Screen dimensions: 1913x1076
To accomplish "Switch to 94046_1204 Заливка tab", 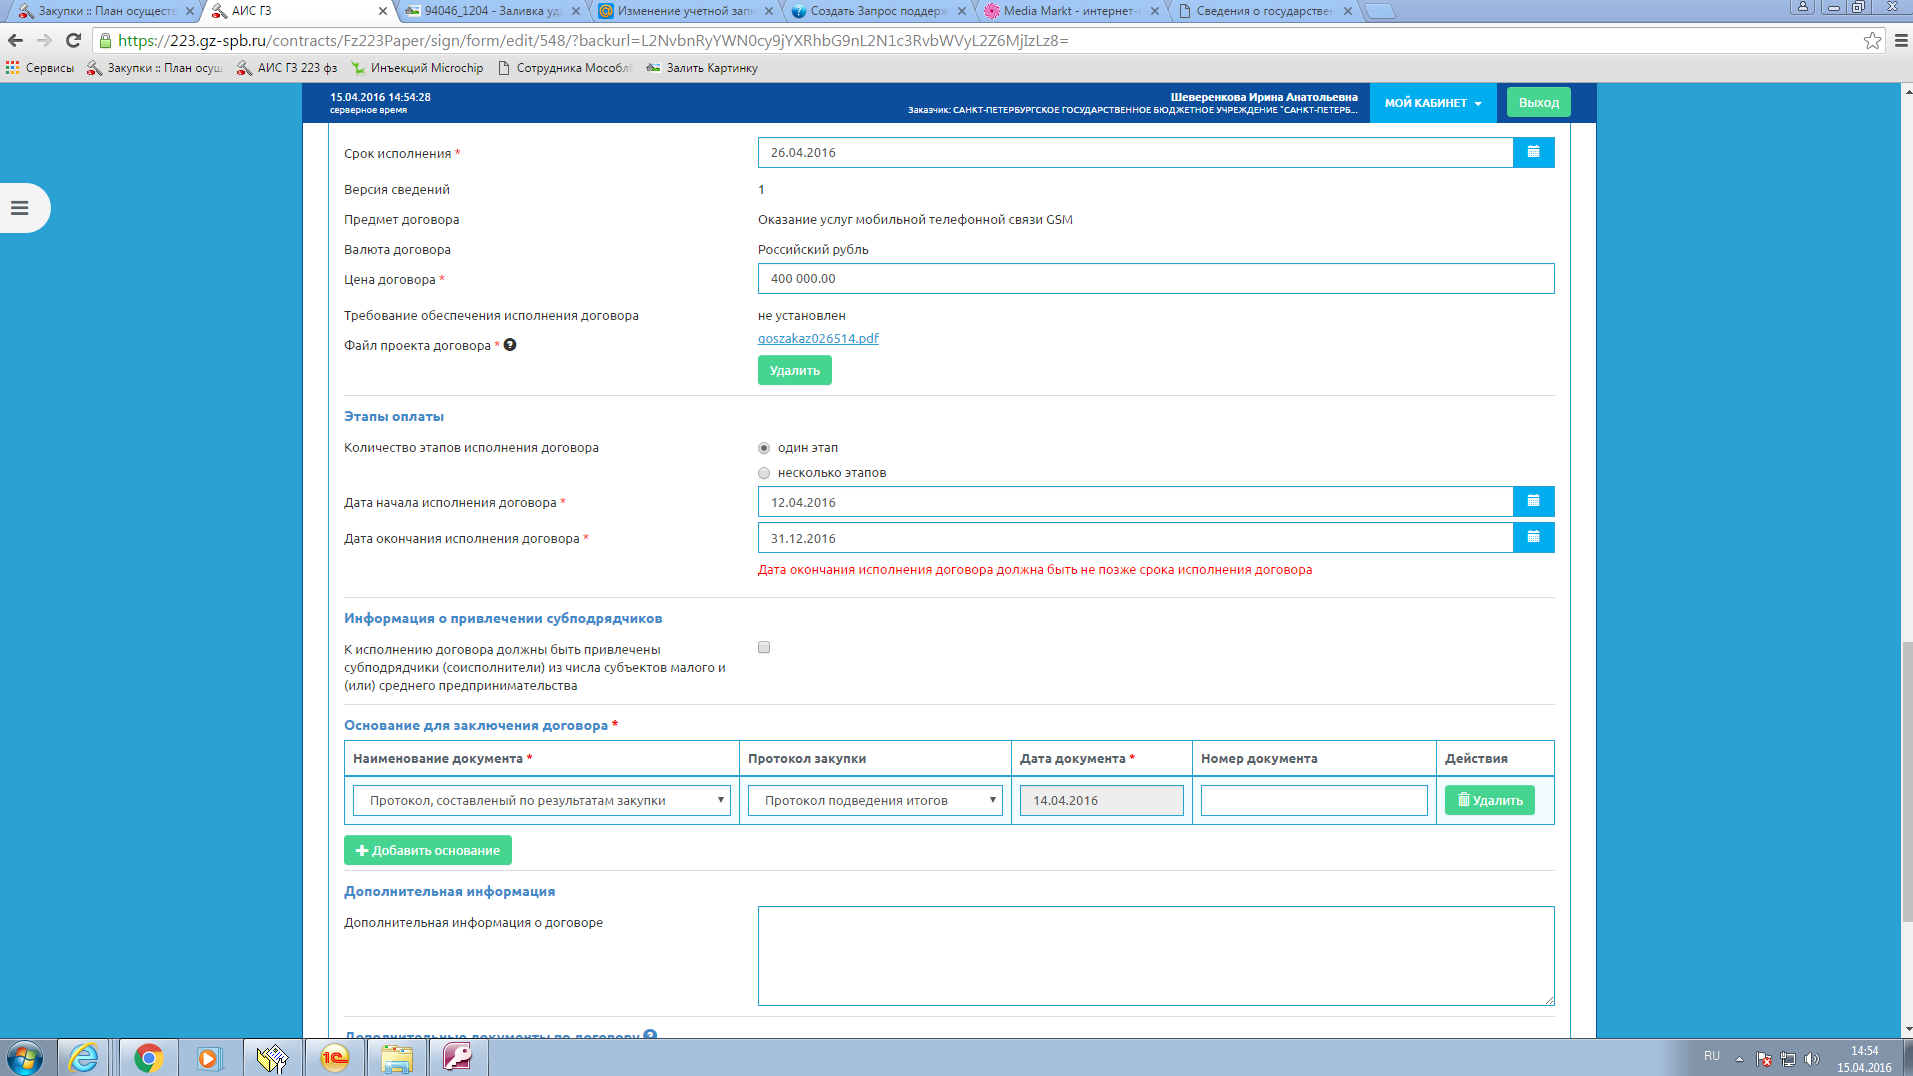I will coord(492,11).
